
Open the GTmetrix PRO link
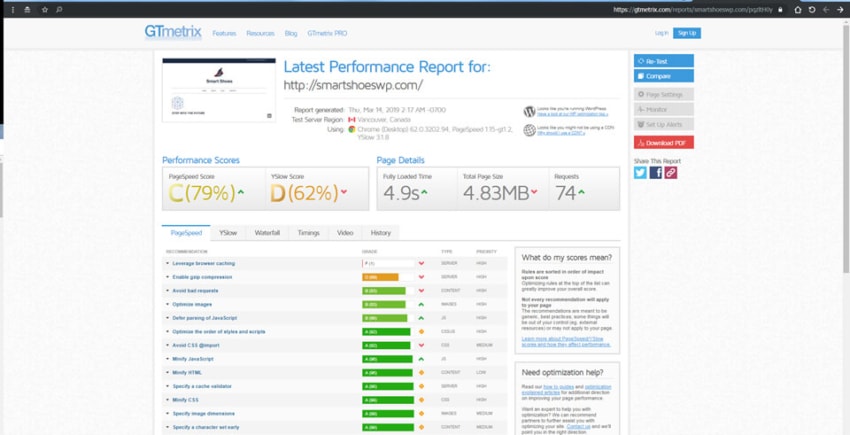[x=327, y=33]
